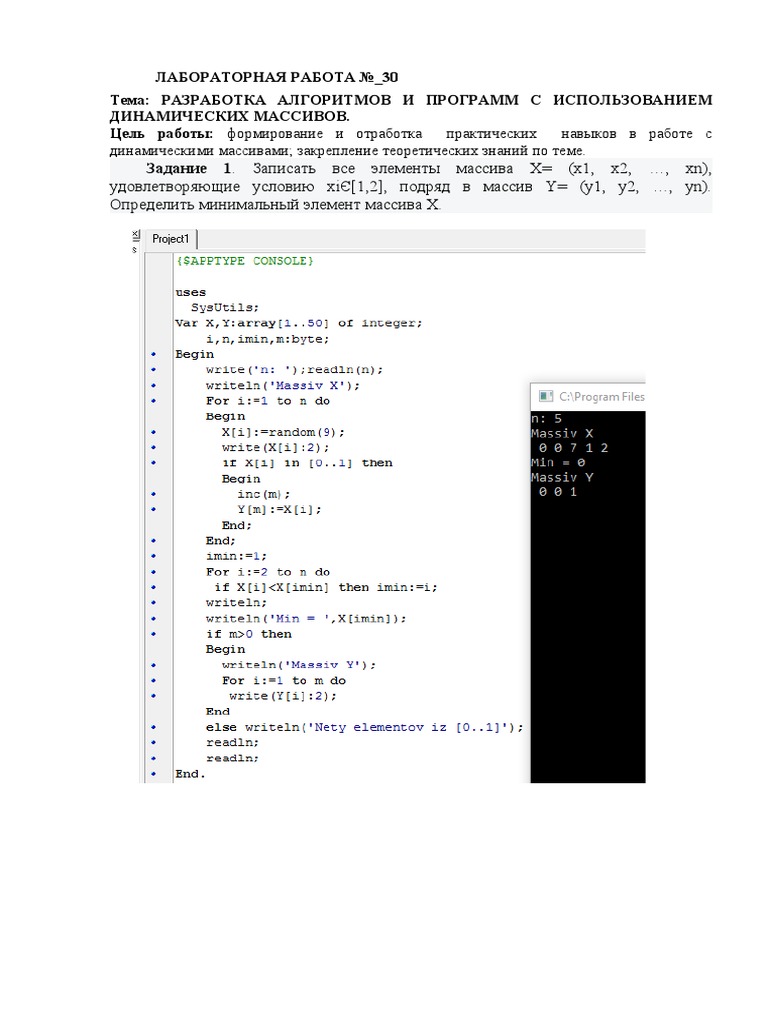Click the 'imin:=1;' statement
The width and height of the screenshot is (768, 1024).
point(236,556)
